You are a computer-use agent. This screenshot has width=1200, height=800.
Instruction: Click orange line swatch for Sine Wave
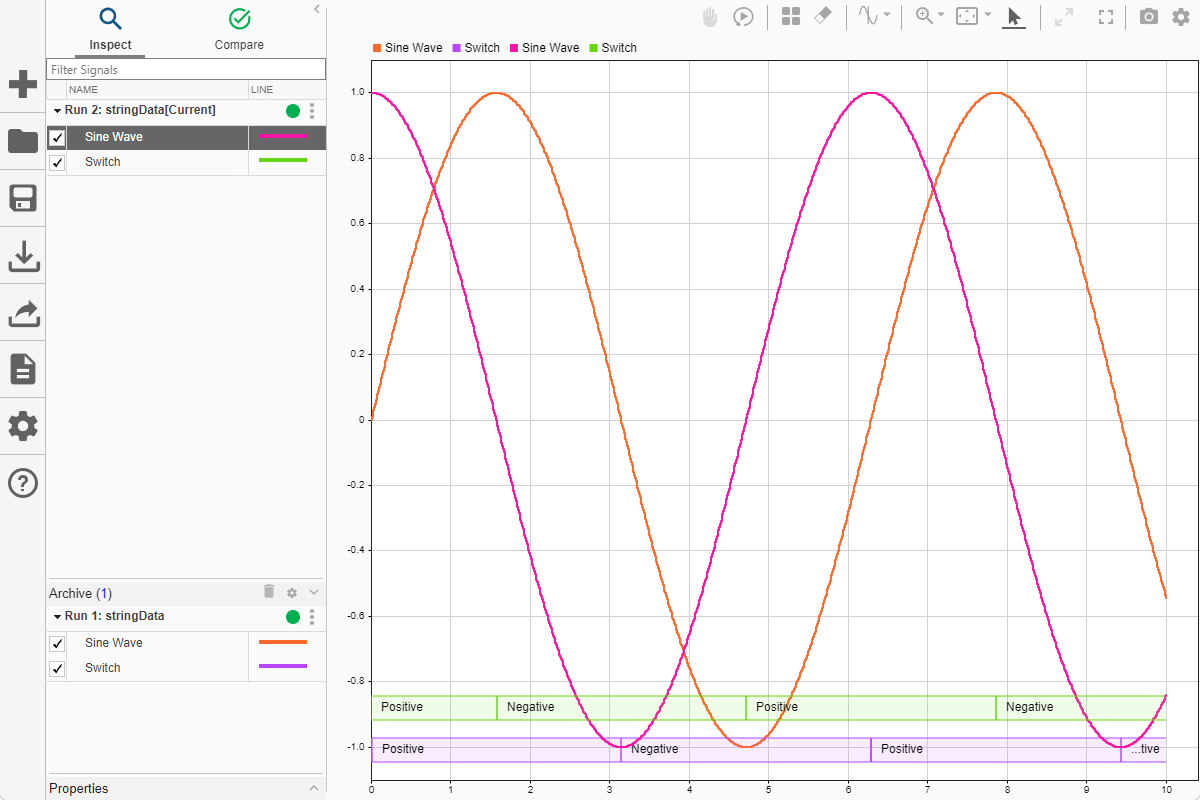[x=283, y=643]
